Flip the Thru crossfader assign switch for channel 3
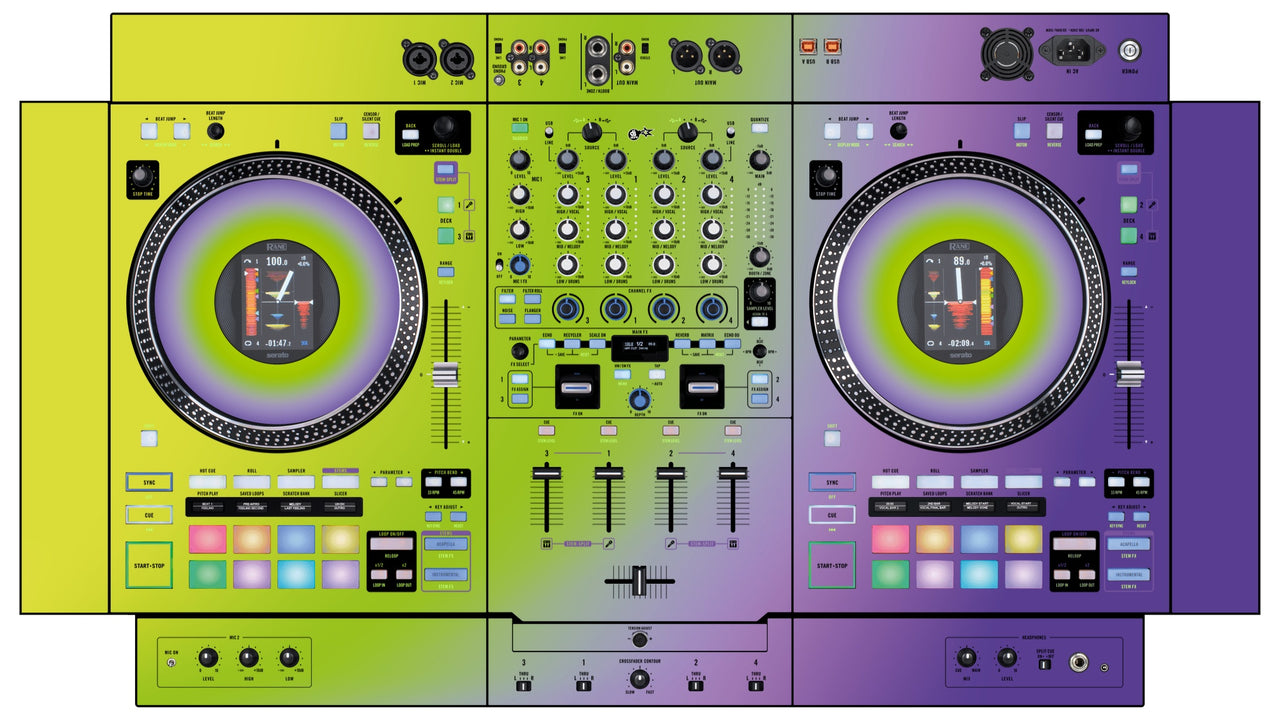The height and width of the screenshot is (722, 1280). (523, 684)
